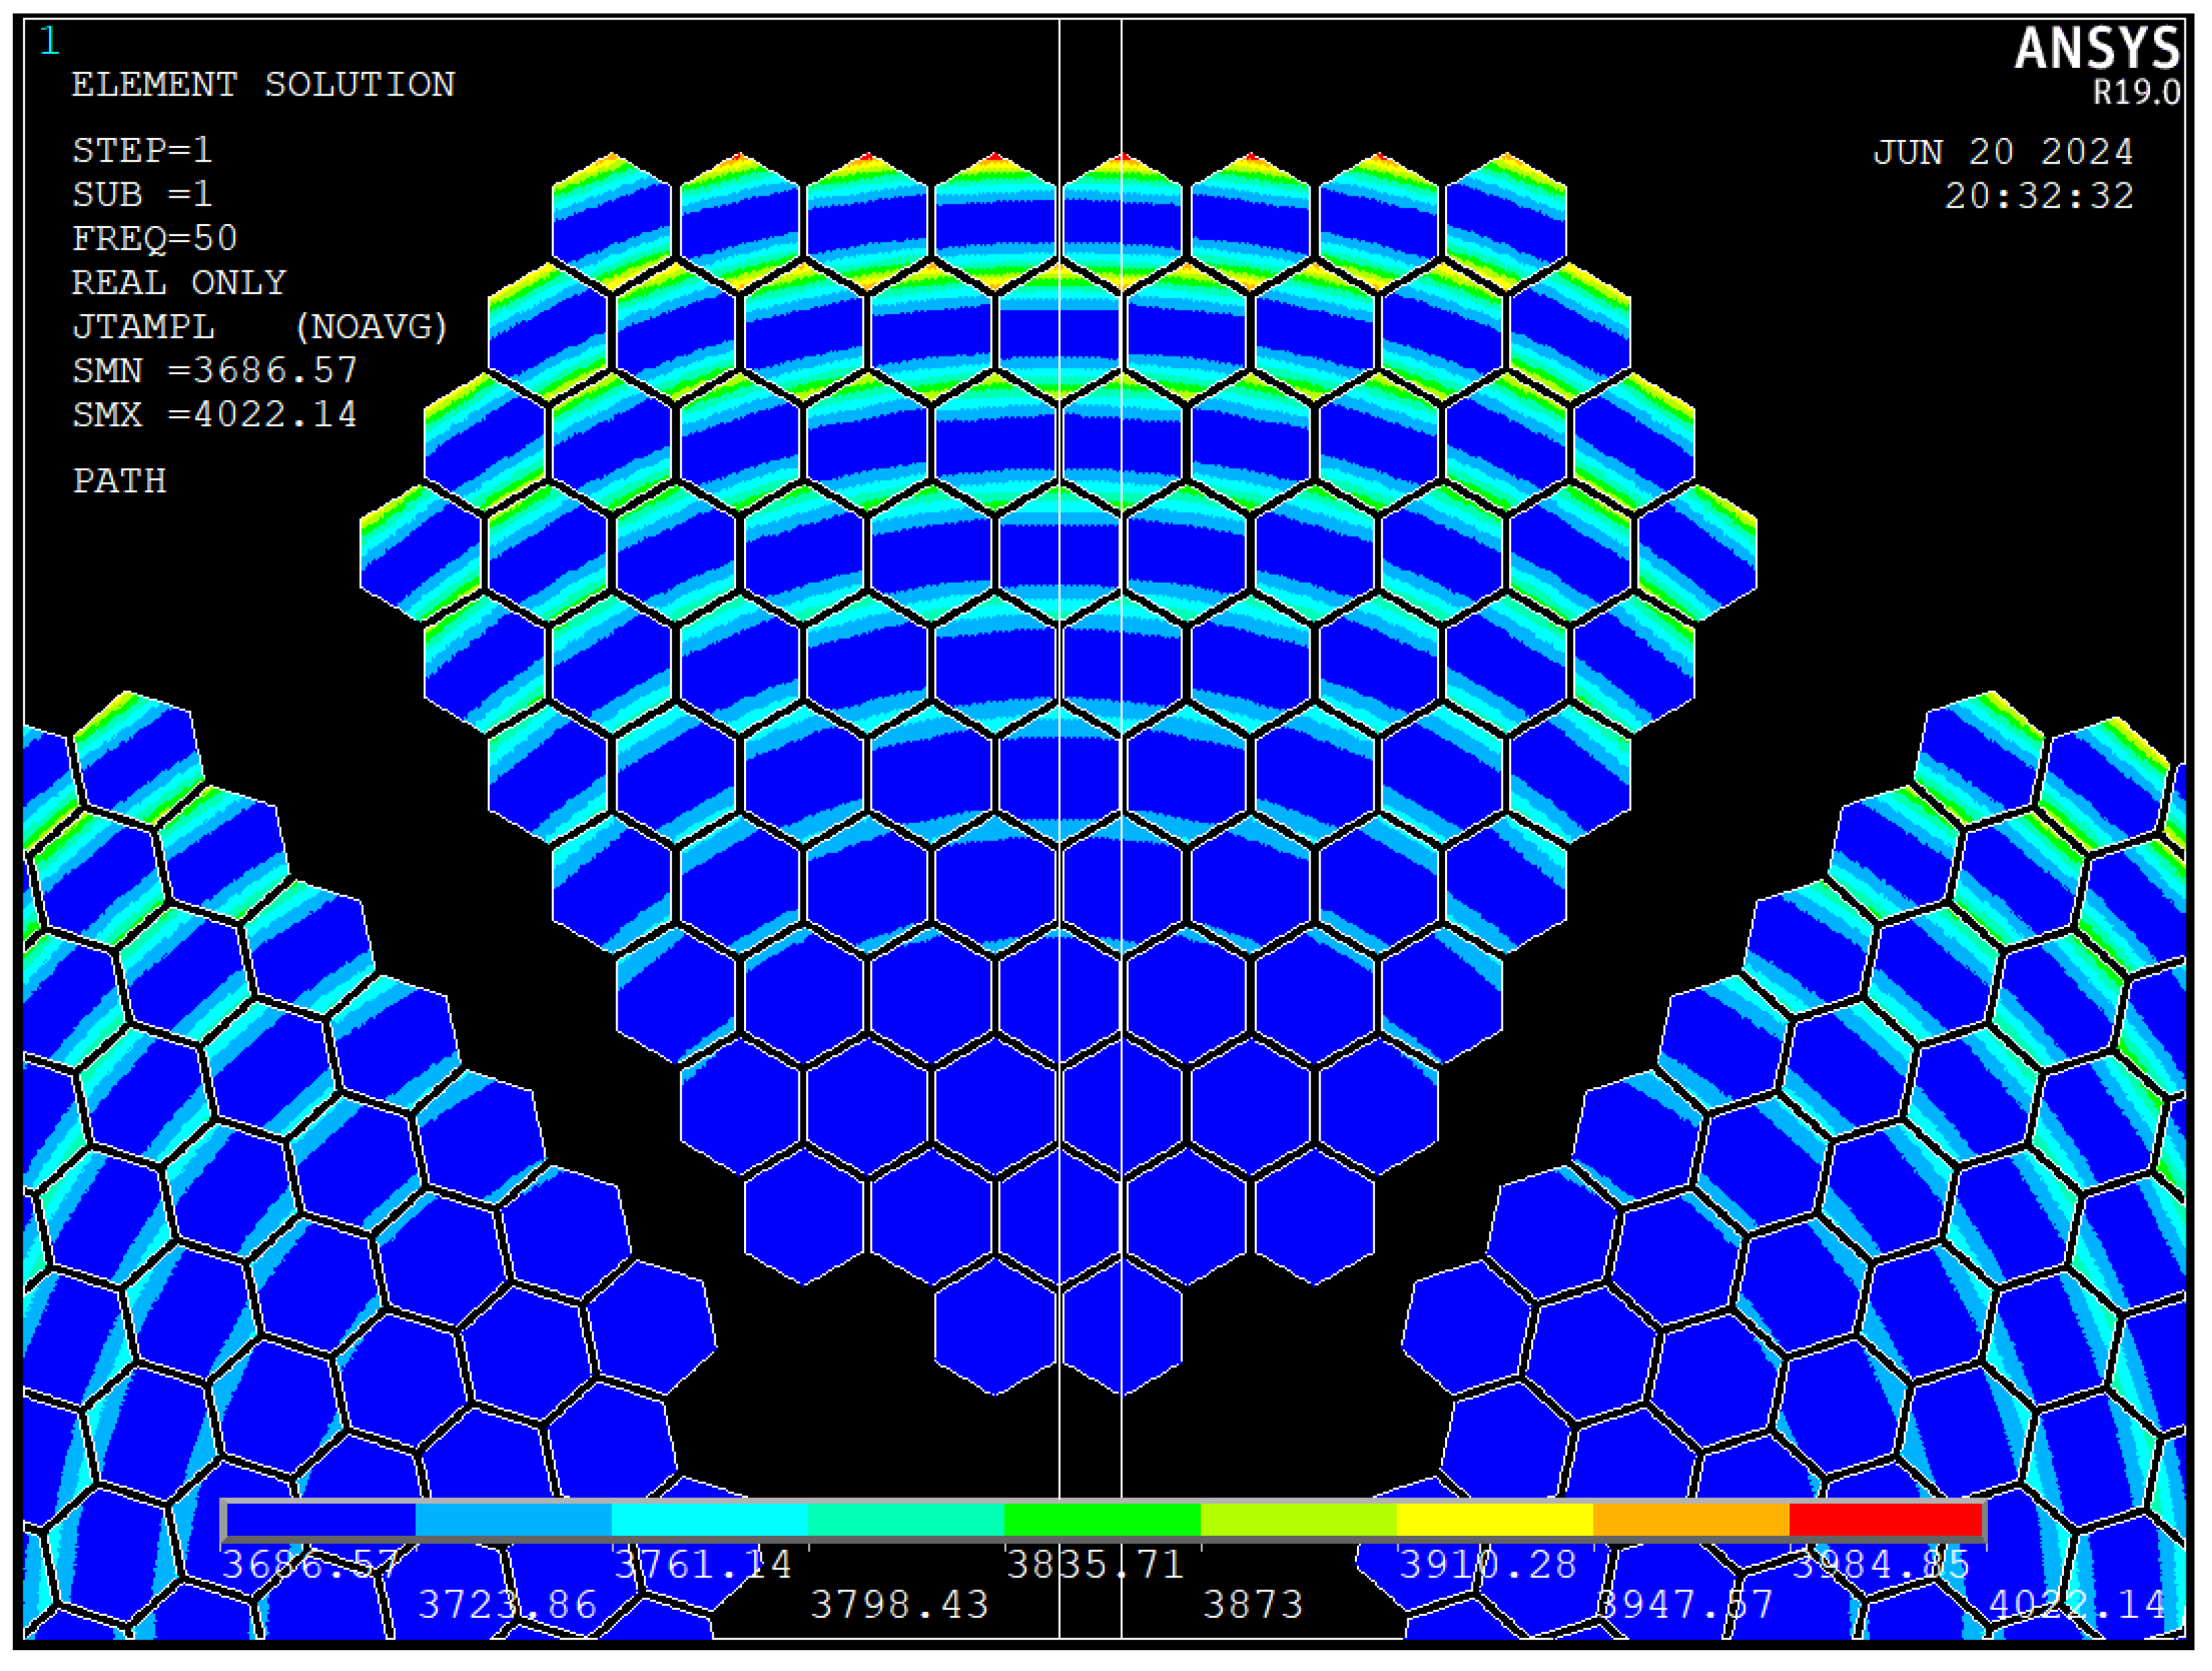Image resolution: width=2212 pixels, height=1671 pixels.
Task: Click the legend value '3761.14'
Action: 703,1564
